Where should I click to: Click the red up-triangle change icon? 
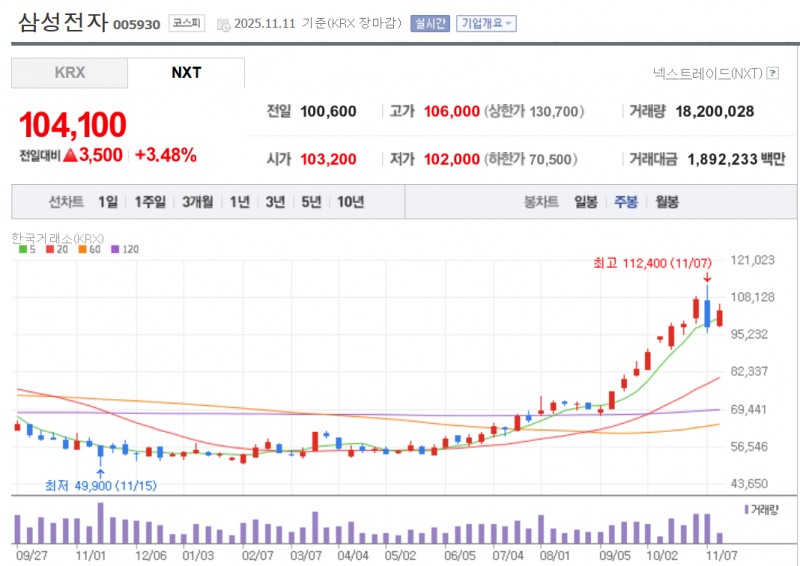70,155
